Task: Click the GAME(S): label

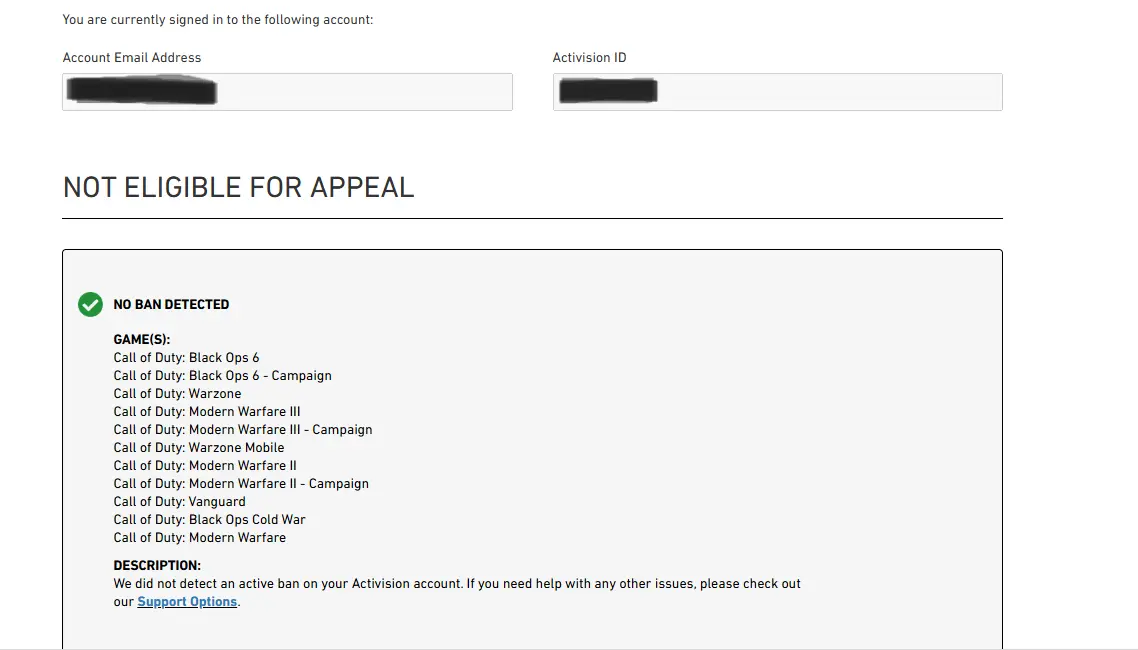Action: [142, 340]
